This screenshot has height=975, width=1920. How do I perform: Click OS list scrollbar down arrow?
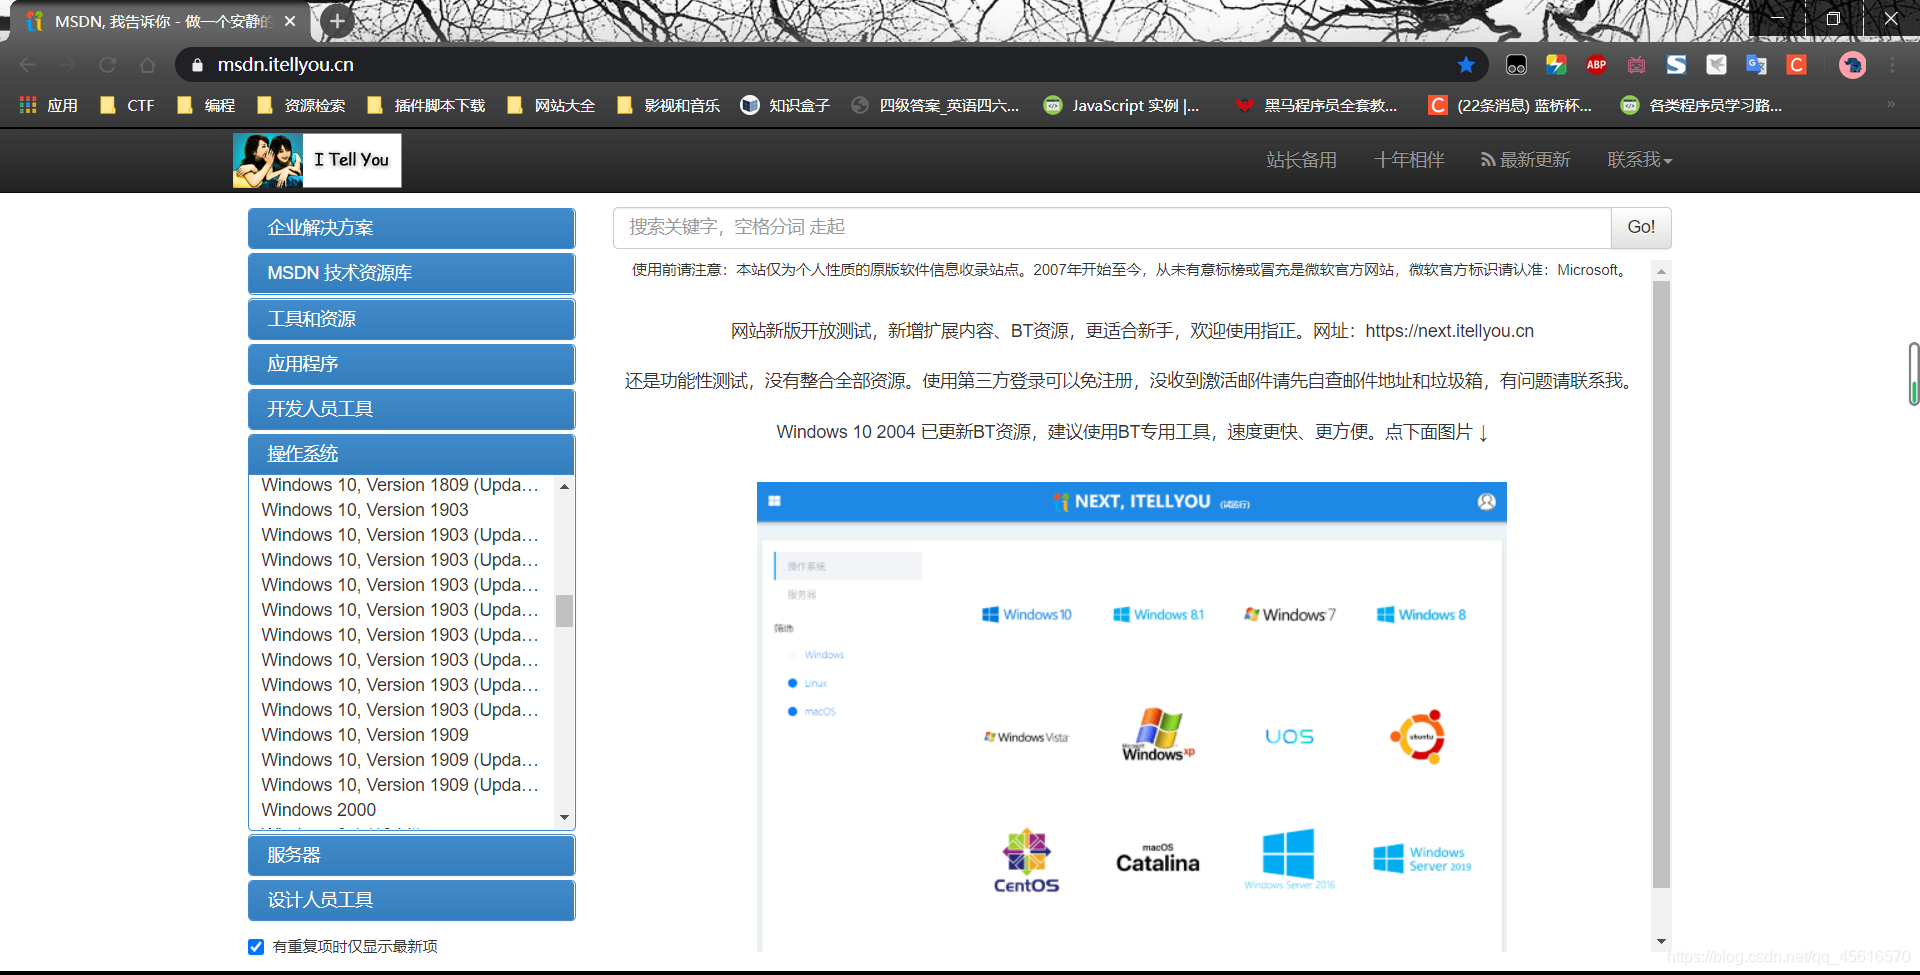565,818
